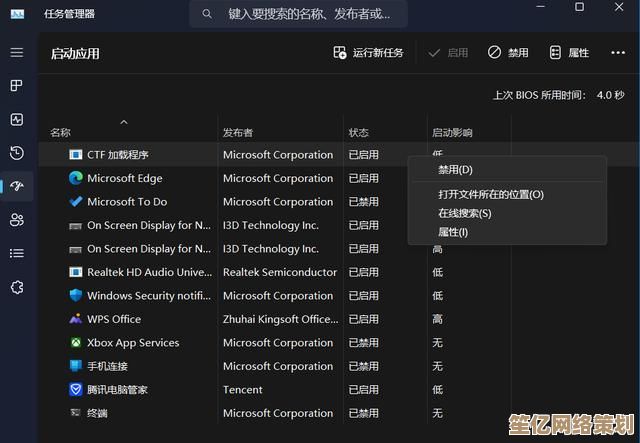This screenshot has height=443, width=640.
Task: Open the Details page list icon
Action: pos(17,254)
